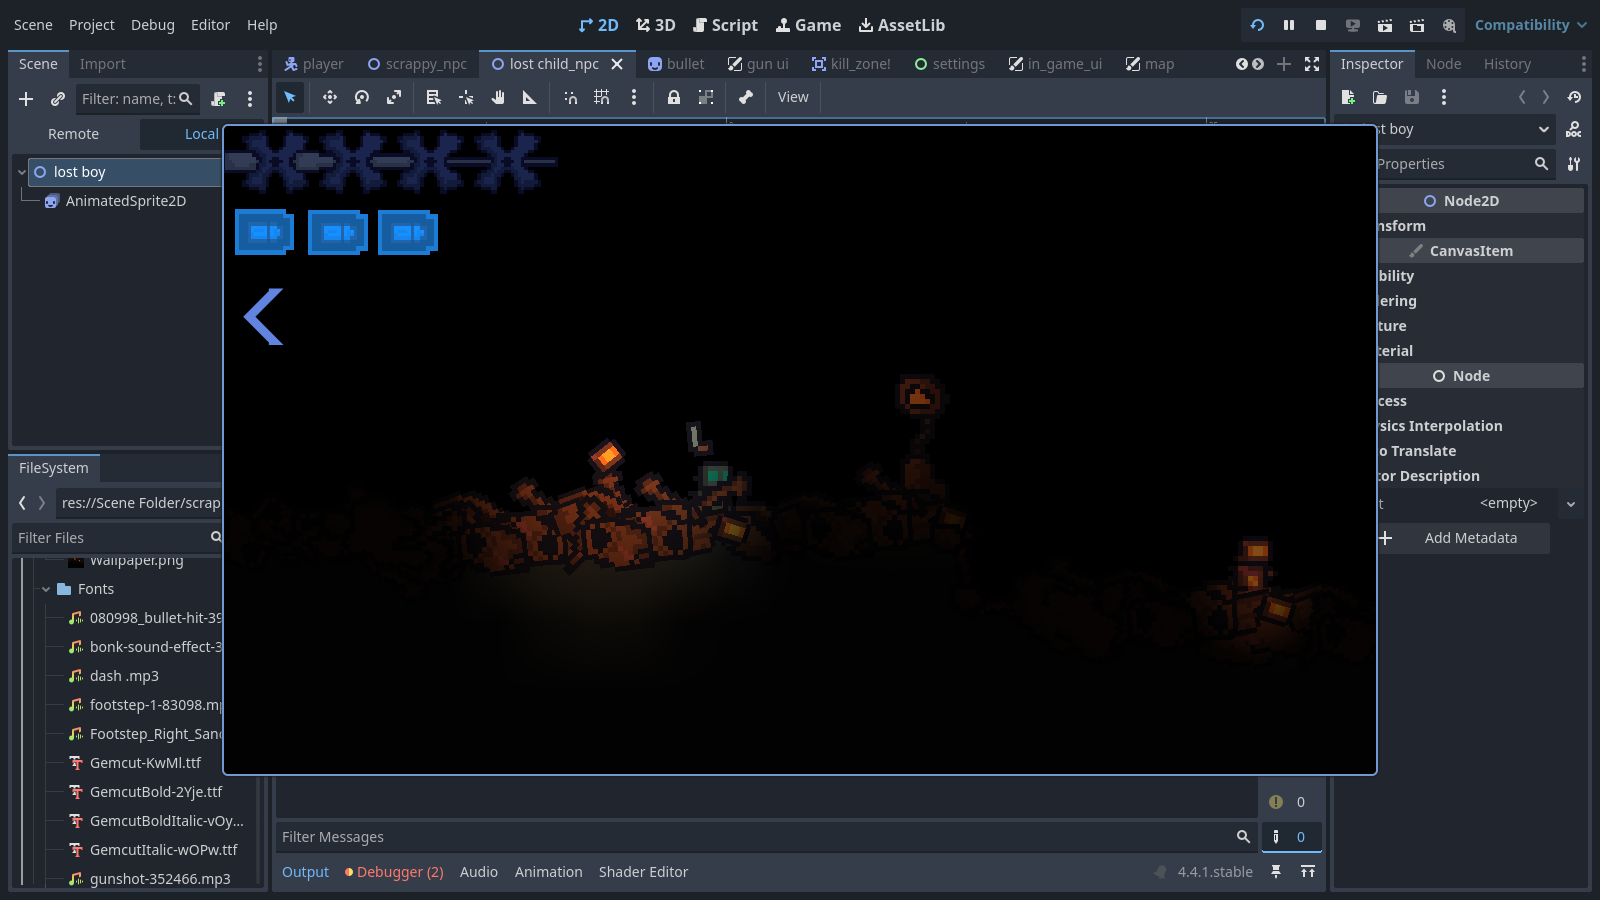Viewport: 1600px width, 900px height.
Task: Click the Filter Messages input field
Action: tap(755, 837)
